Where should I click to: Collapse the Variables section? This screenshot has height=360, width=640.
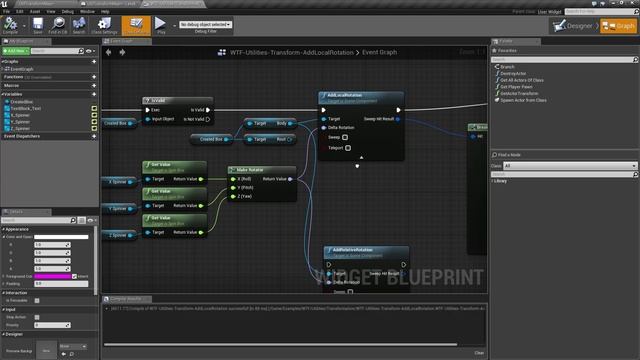[2, 94]
